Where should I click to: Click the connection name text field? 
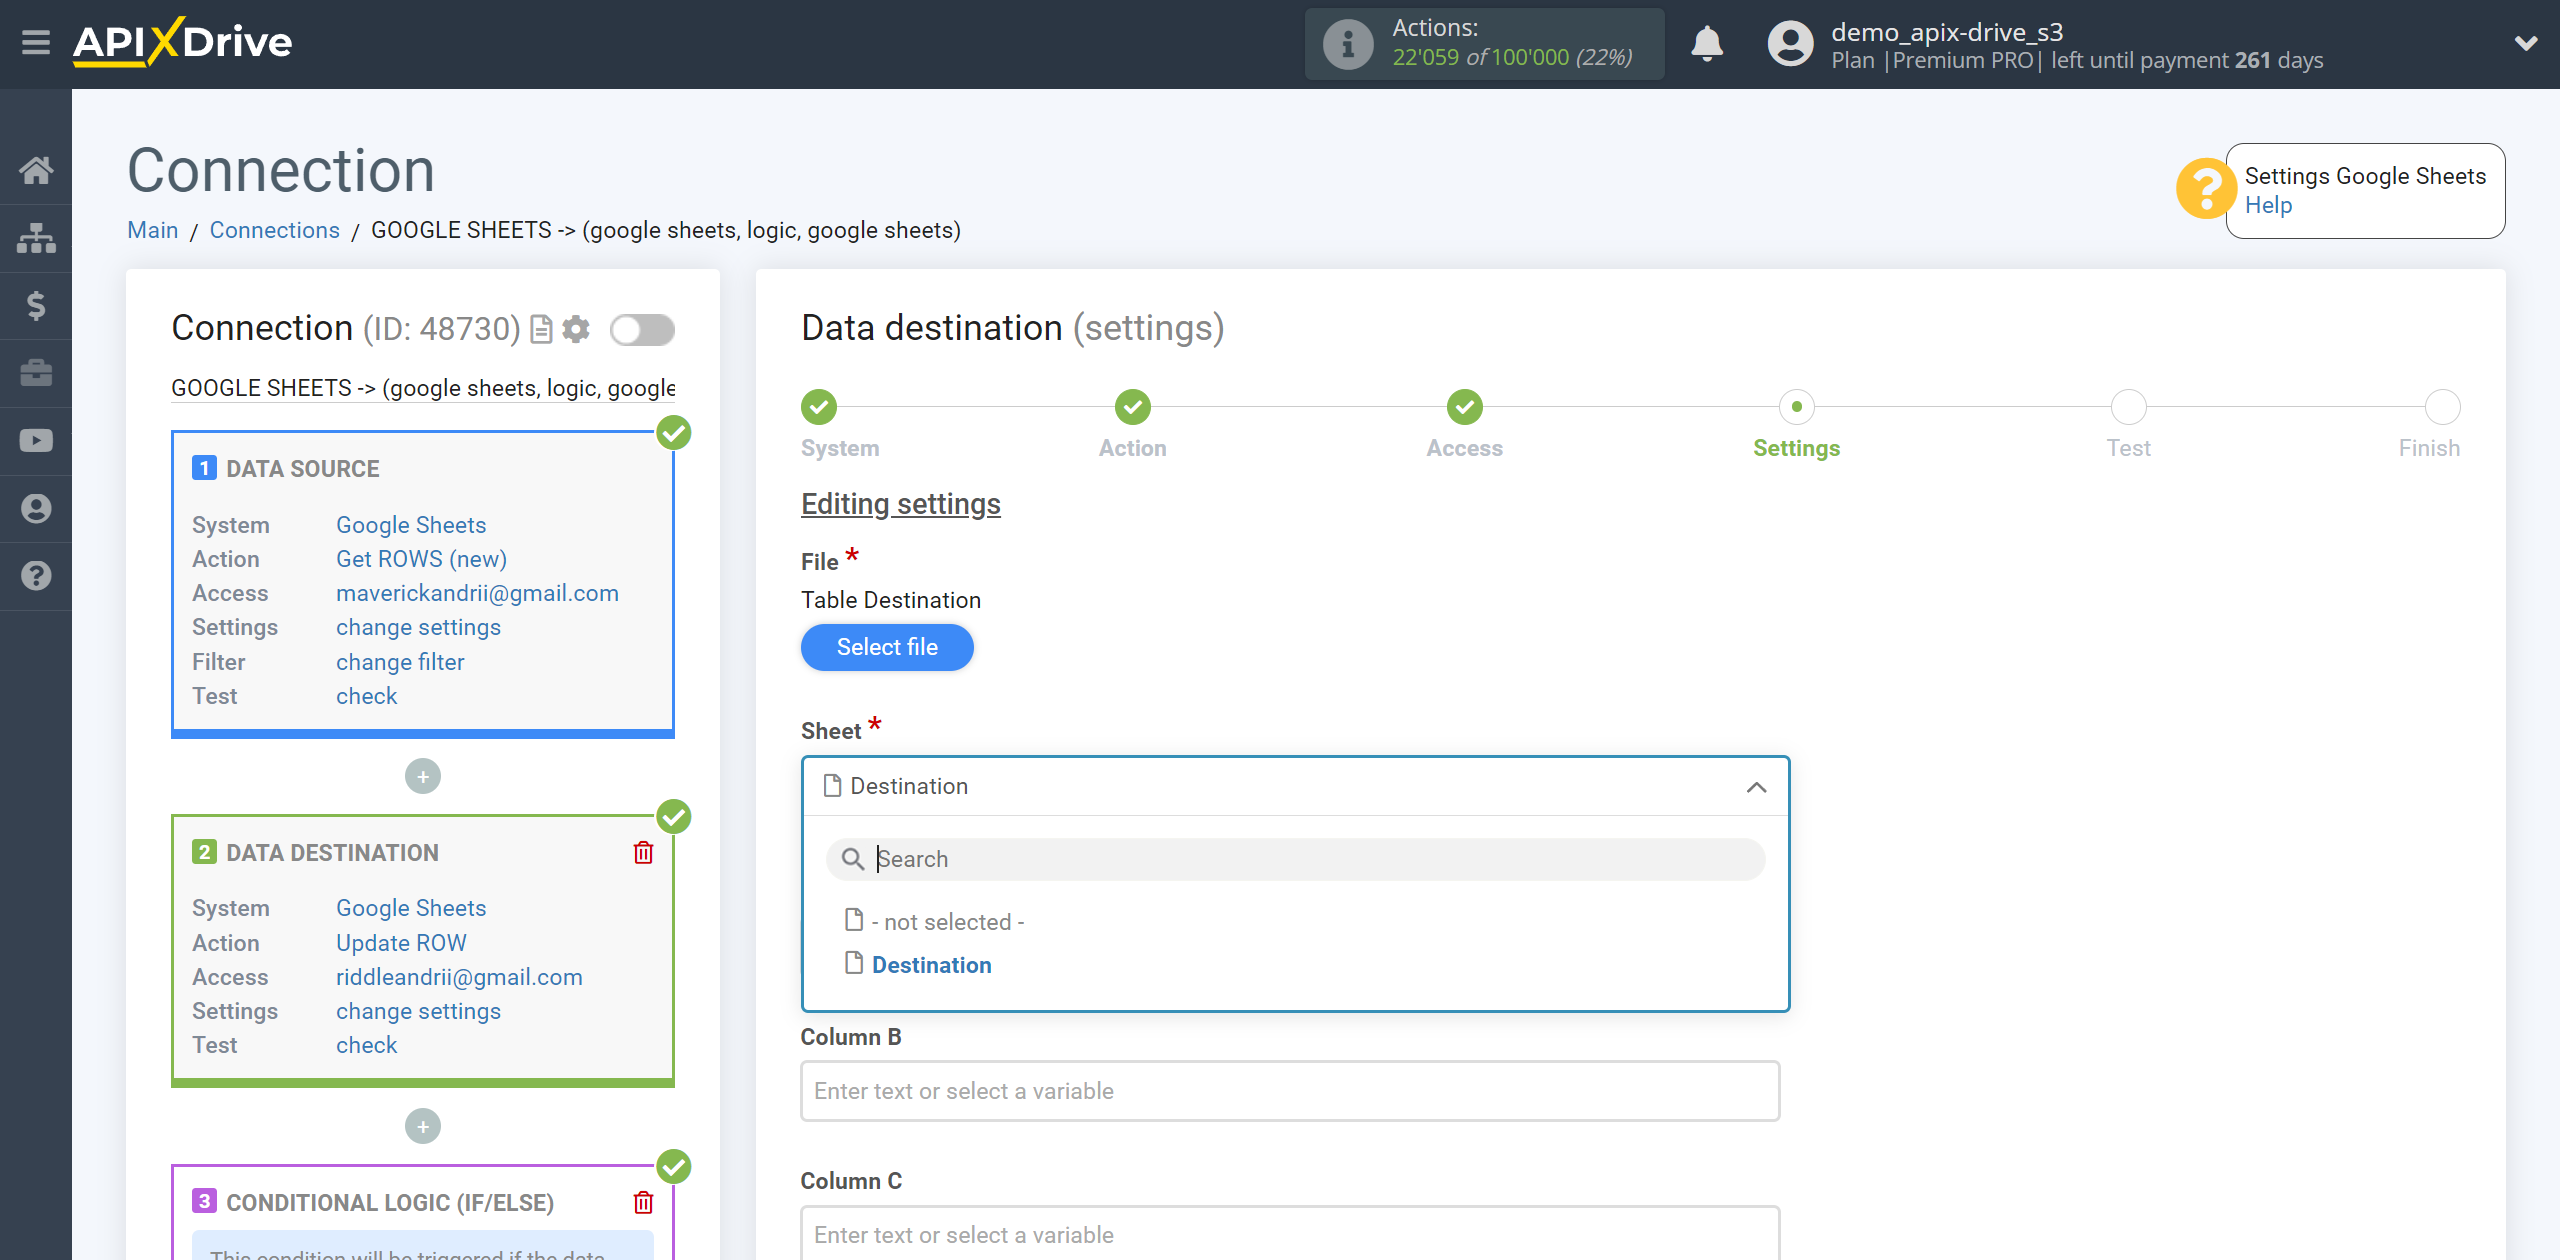click(423, 388)
